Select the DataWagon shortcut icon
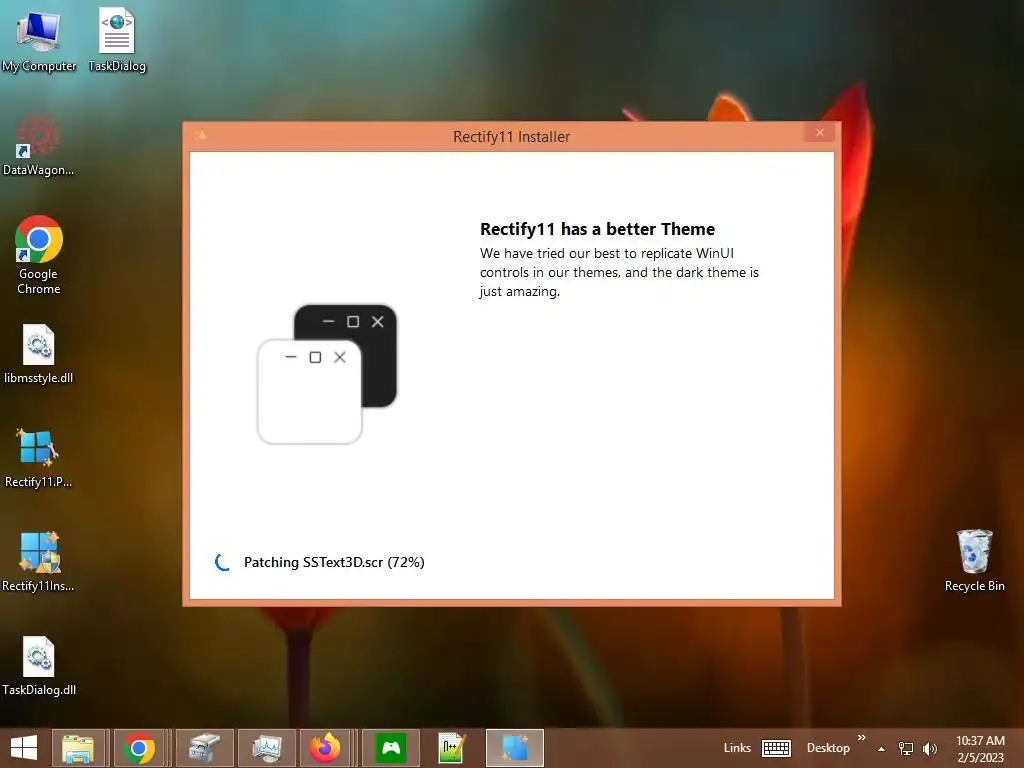Image resolution: width=1024 pixels, height=768 pixels. click(x=38, y=145)
